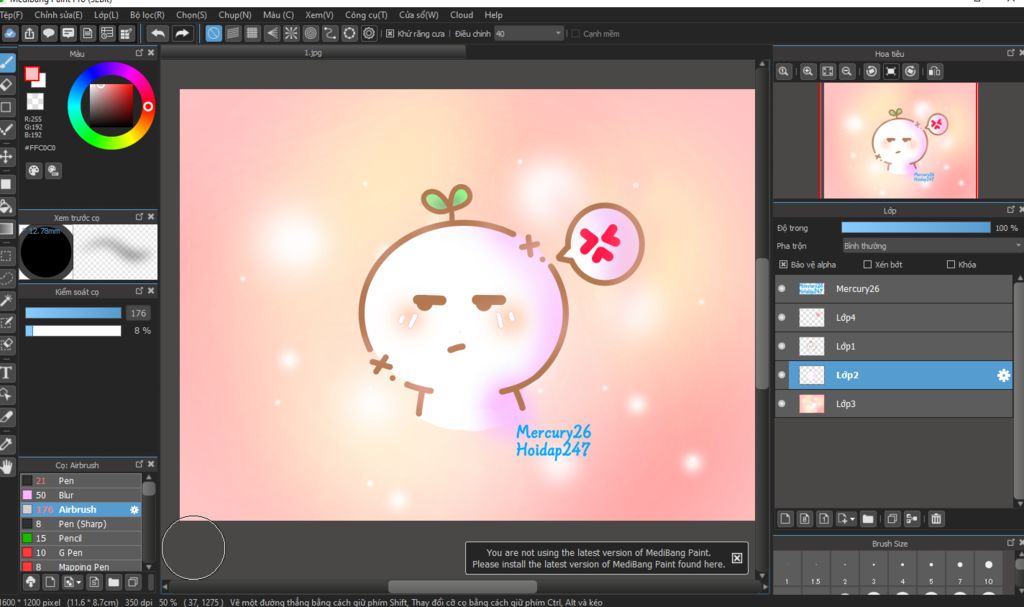Select the Blur brush
The width and height of the screenshot is (1024, 607).
pyautogui.click(x=81, y=495)
